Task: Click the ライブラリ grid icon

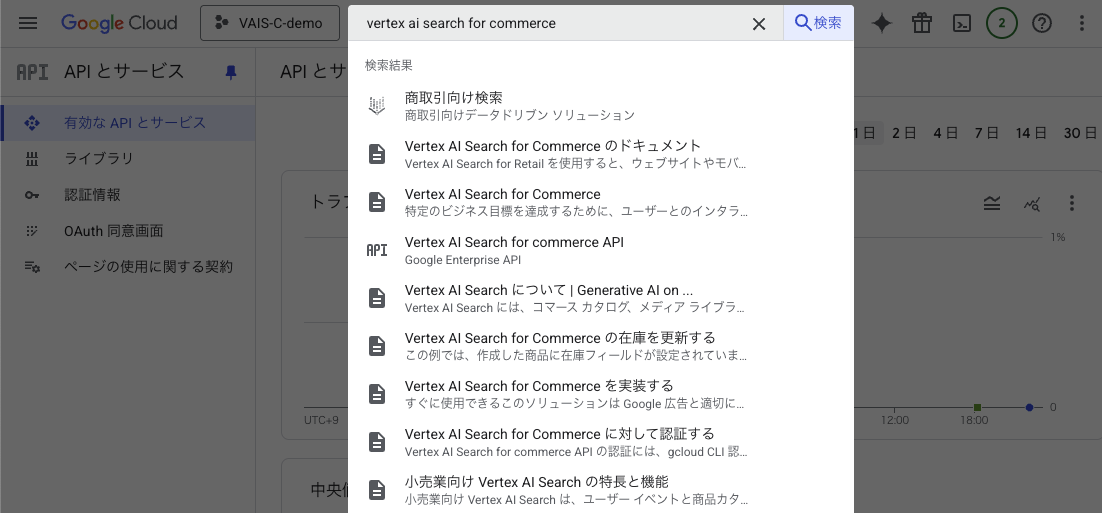Action: [x=32, y=159]
